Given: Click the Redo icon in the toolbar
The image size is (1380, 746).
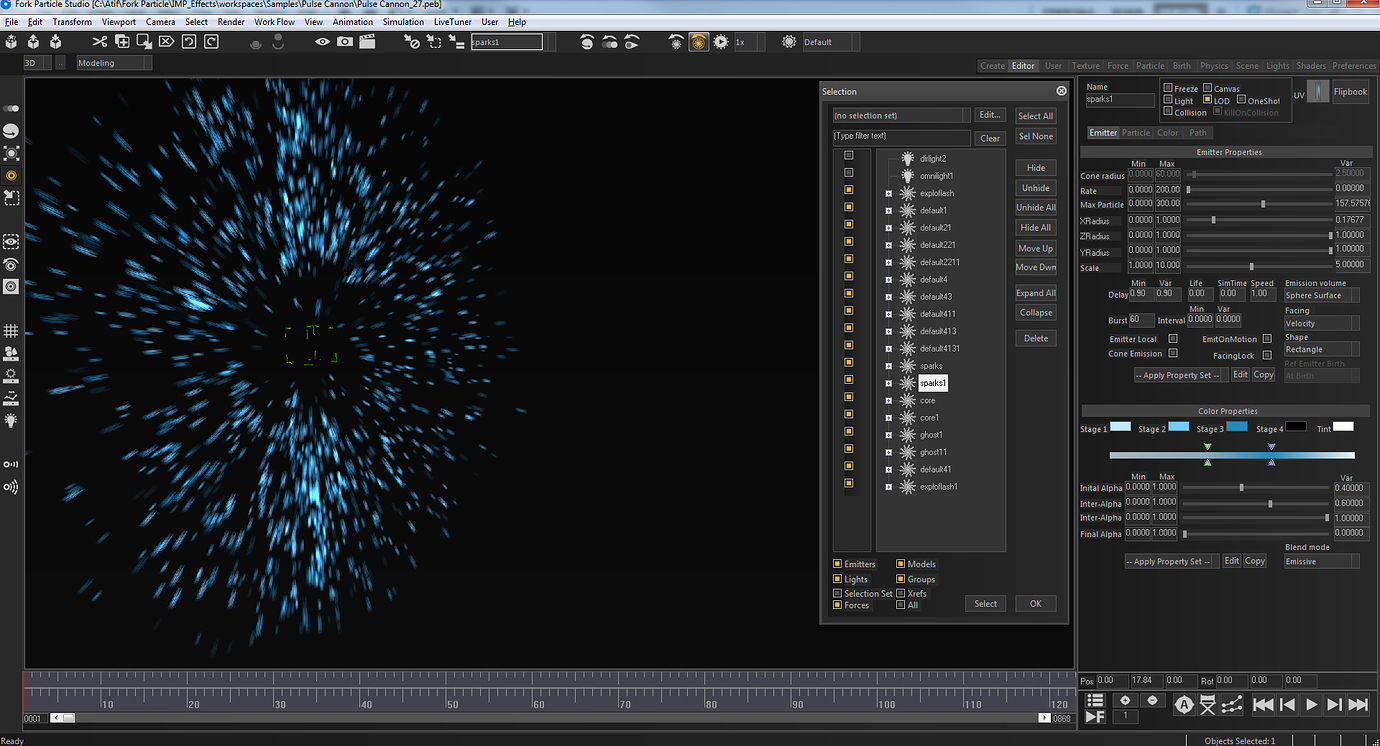Looking at the screenshot, I should (210, 41).
